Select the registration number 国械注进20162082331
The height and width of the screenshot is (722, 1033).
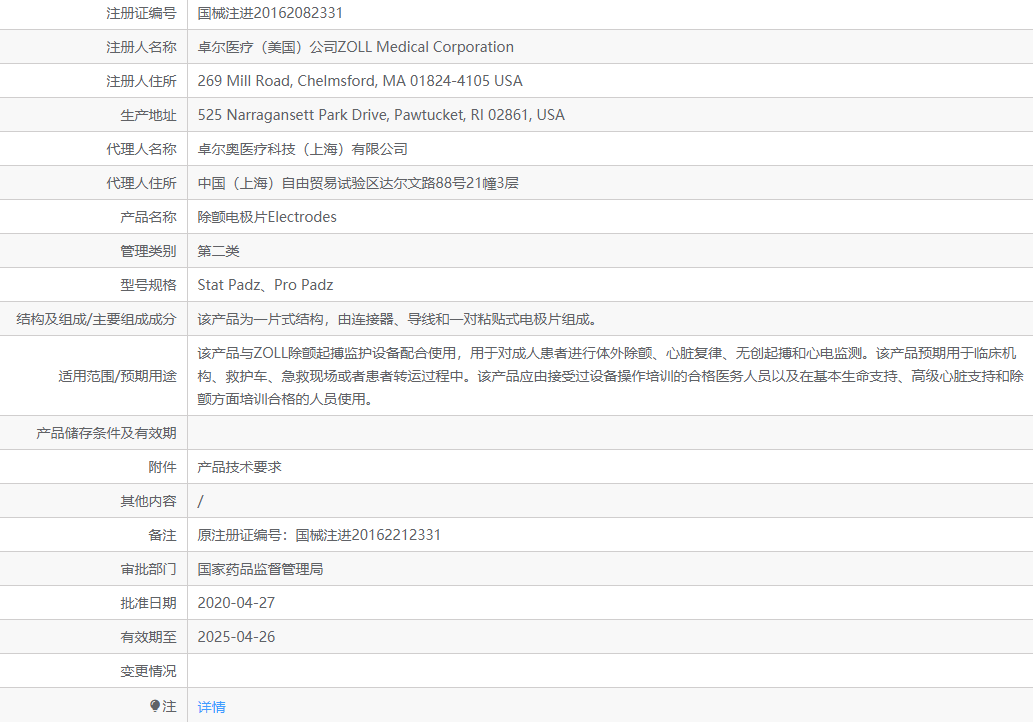click(271, 13)
